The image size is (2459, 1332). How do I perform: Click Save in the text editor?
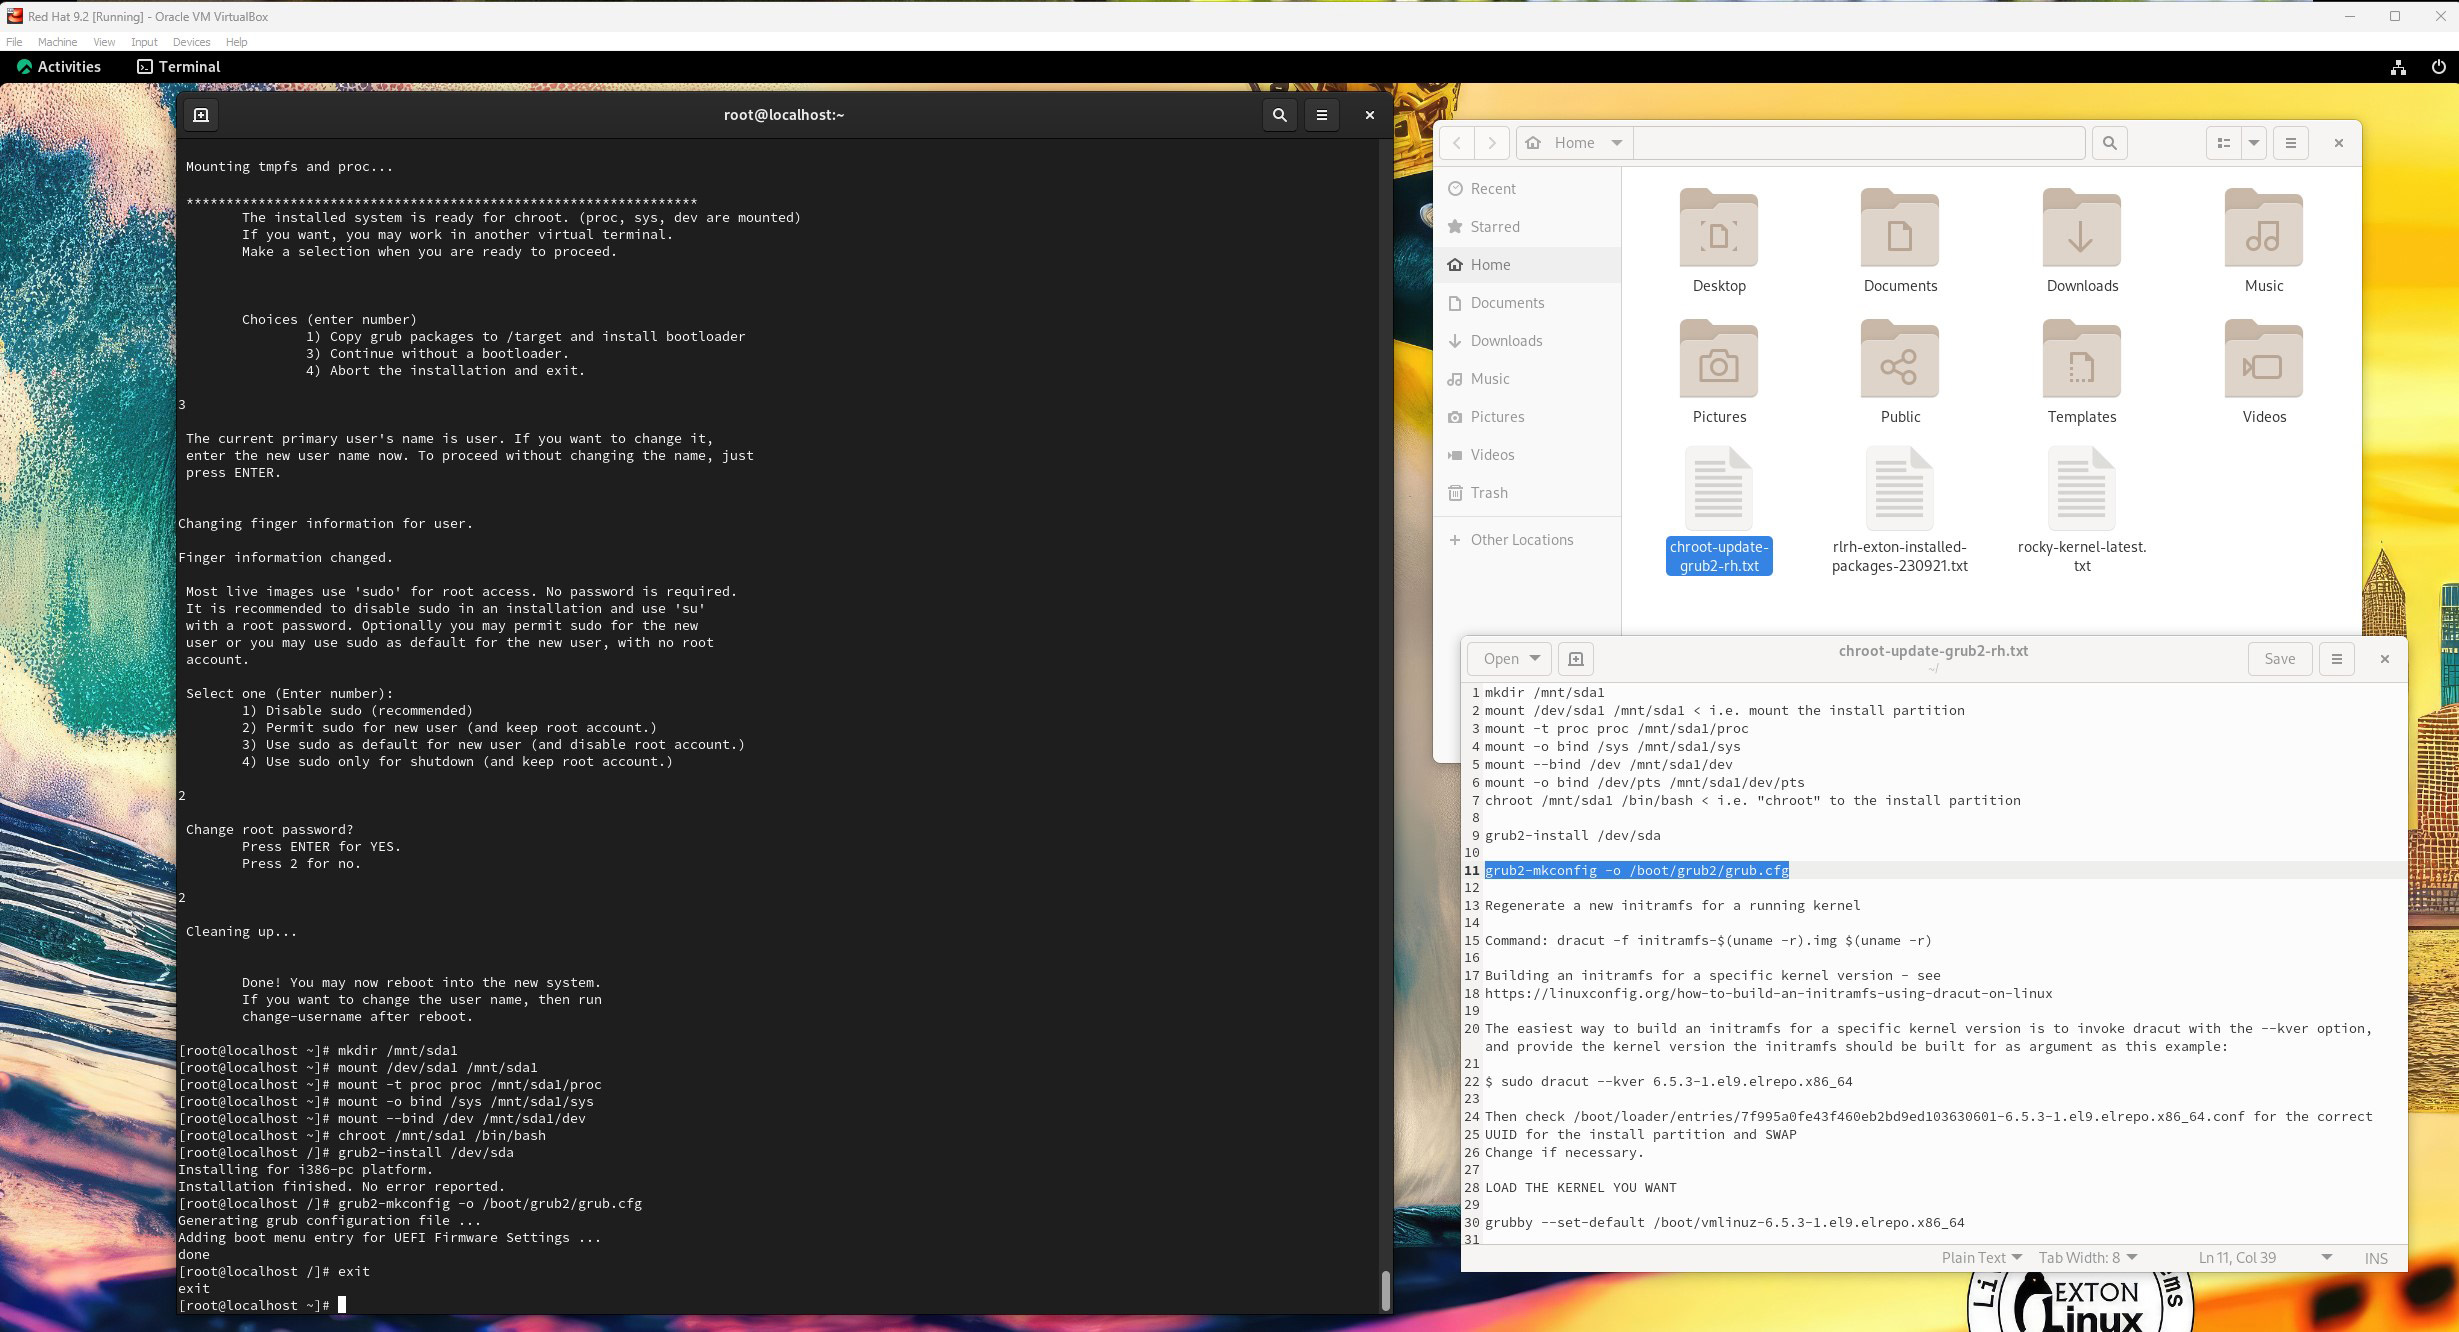pos(2280,659)
